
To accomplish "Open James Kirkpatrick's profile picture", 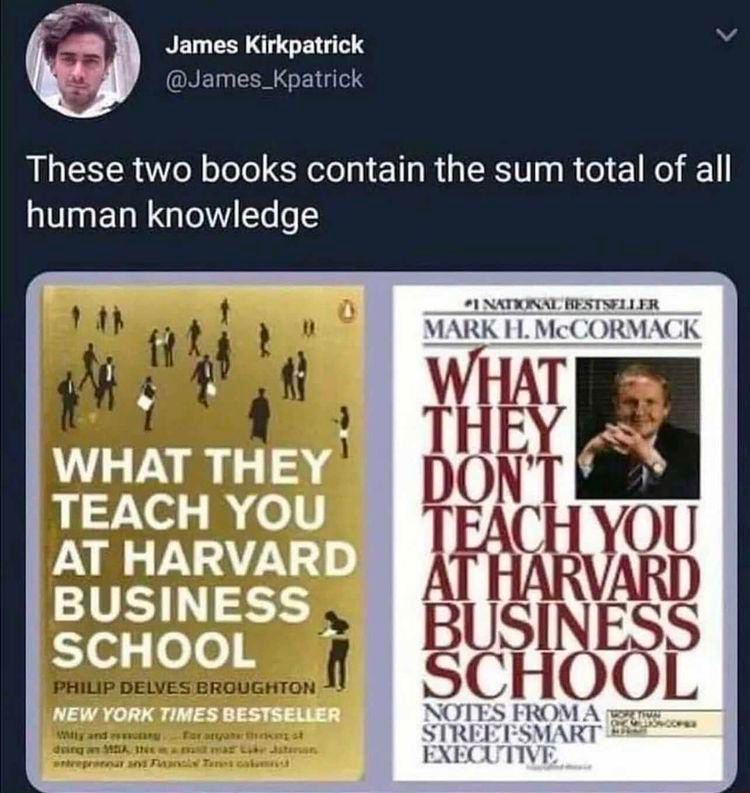I will tap(83, 61).
